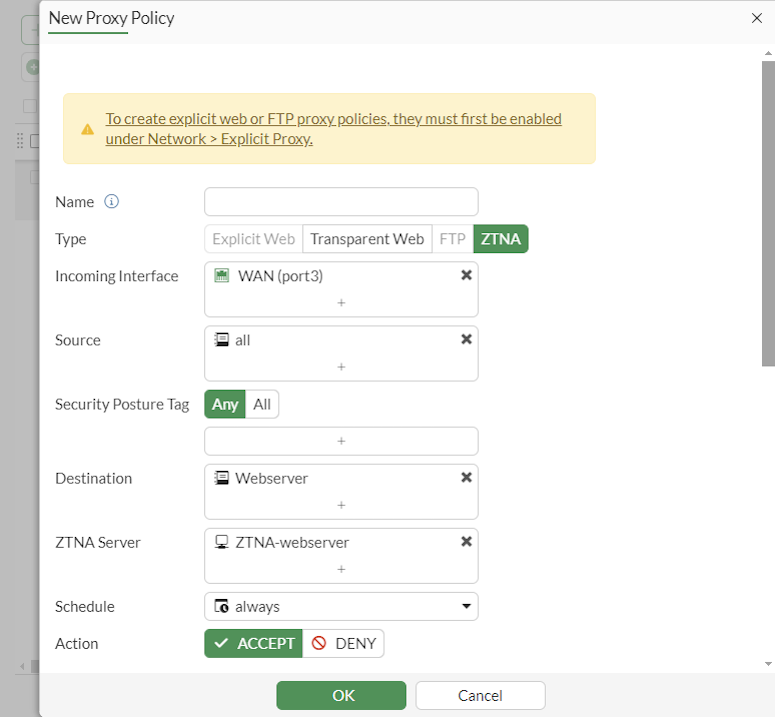
Task: Remove 'all' entry from Source
Action: coord(466,339)
